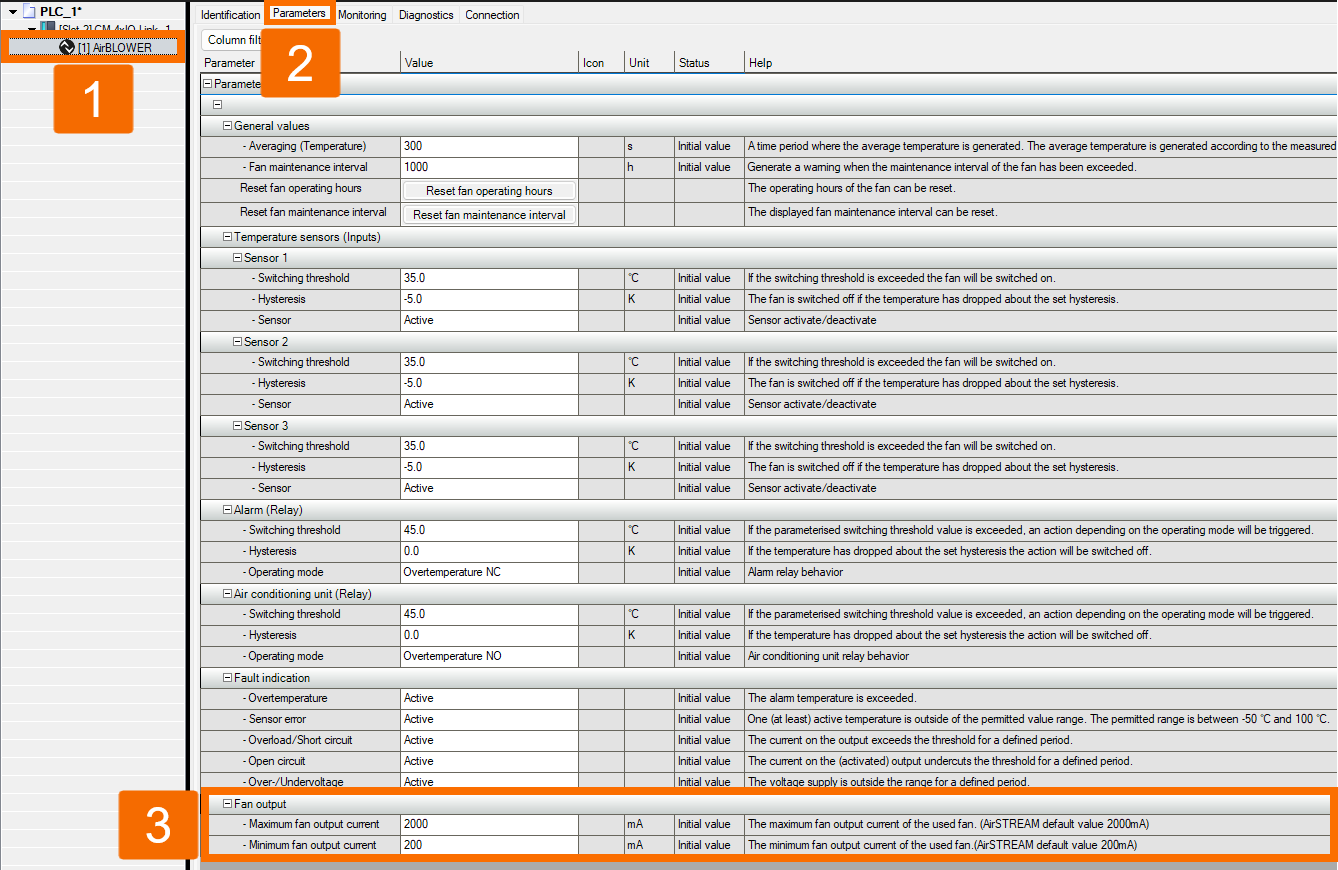Edit Sensor 1 Hysteresis value
This screenshot has height=870, width=1338.
(489, 299)
